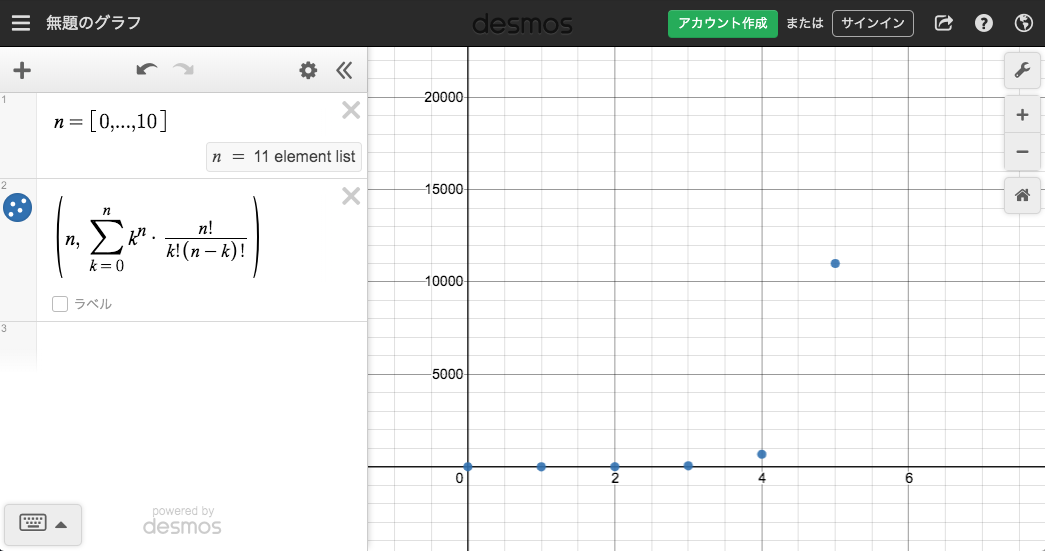This screenshot has width=1045, height=551.
Task: Click the powered by desmos logo
Action: pos(182,520)
